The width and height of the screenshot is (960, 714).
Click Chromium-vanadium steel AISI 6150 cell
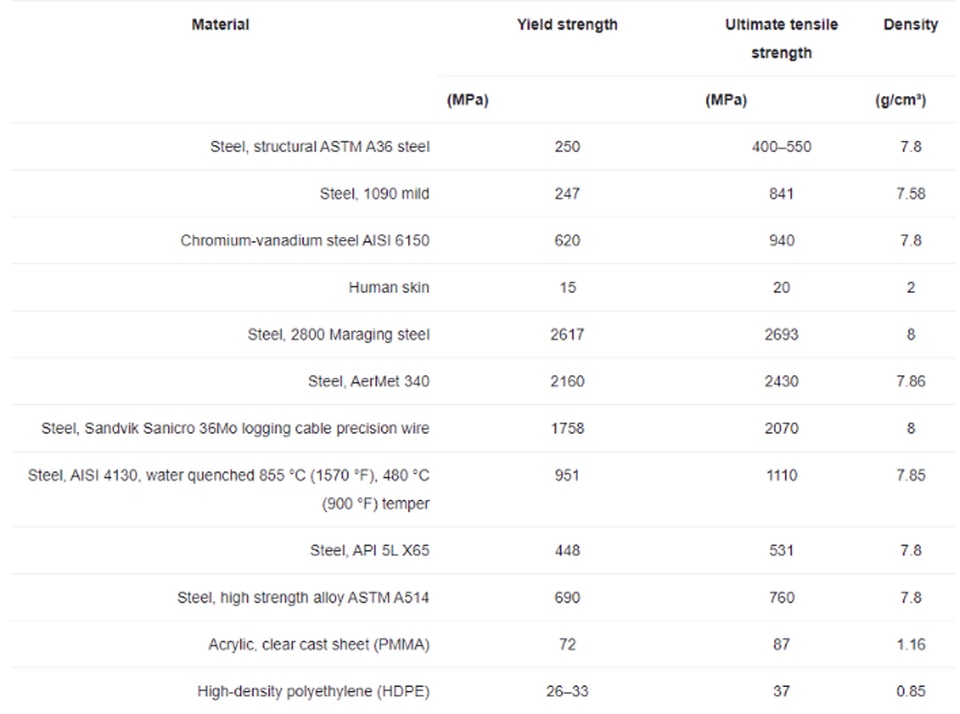[x=305, y=241]
